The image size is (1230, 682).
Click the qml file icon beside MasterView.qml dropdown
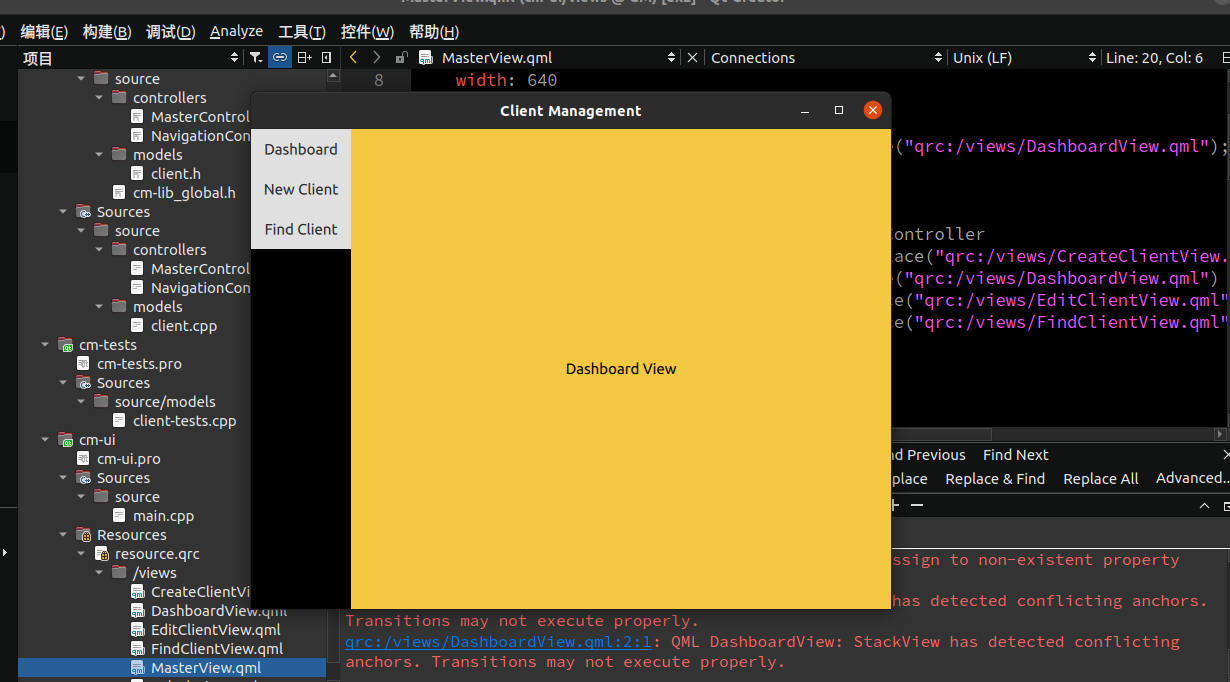[426, 58]
